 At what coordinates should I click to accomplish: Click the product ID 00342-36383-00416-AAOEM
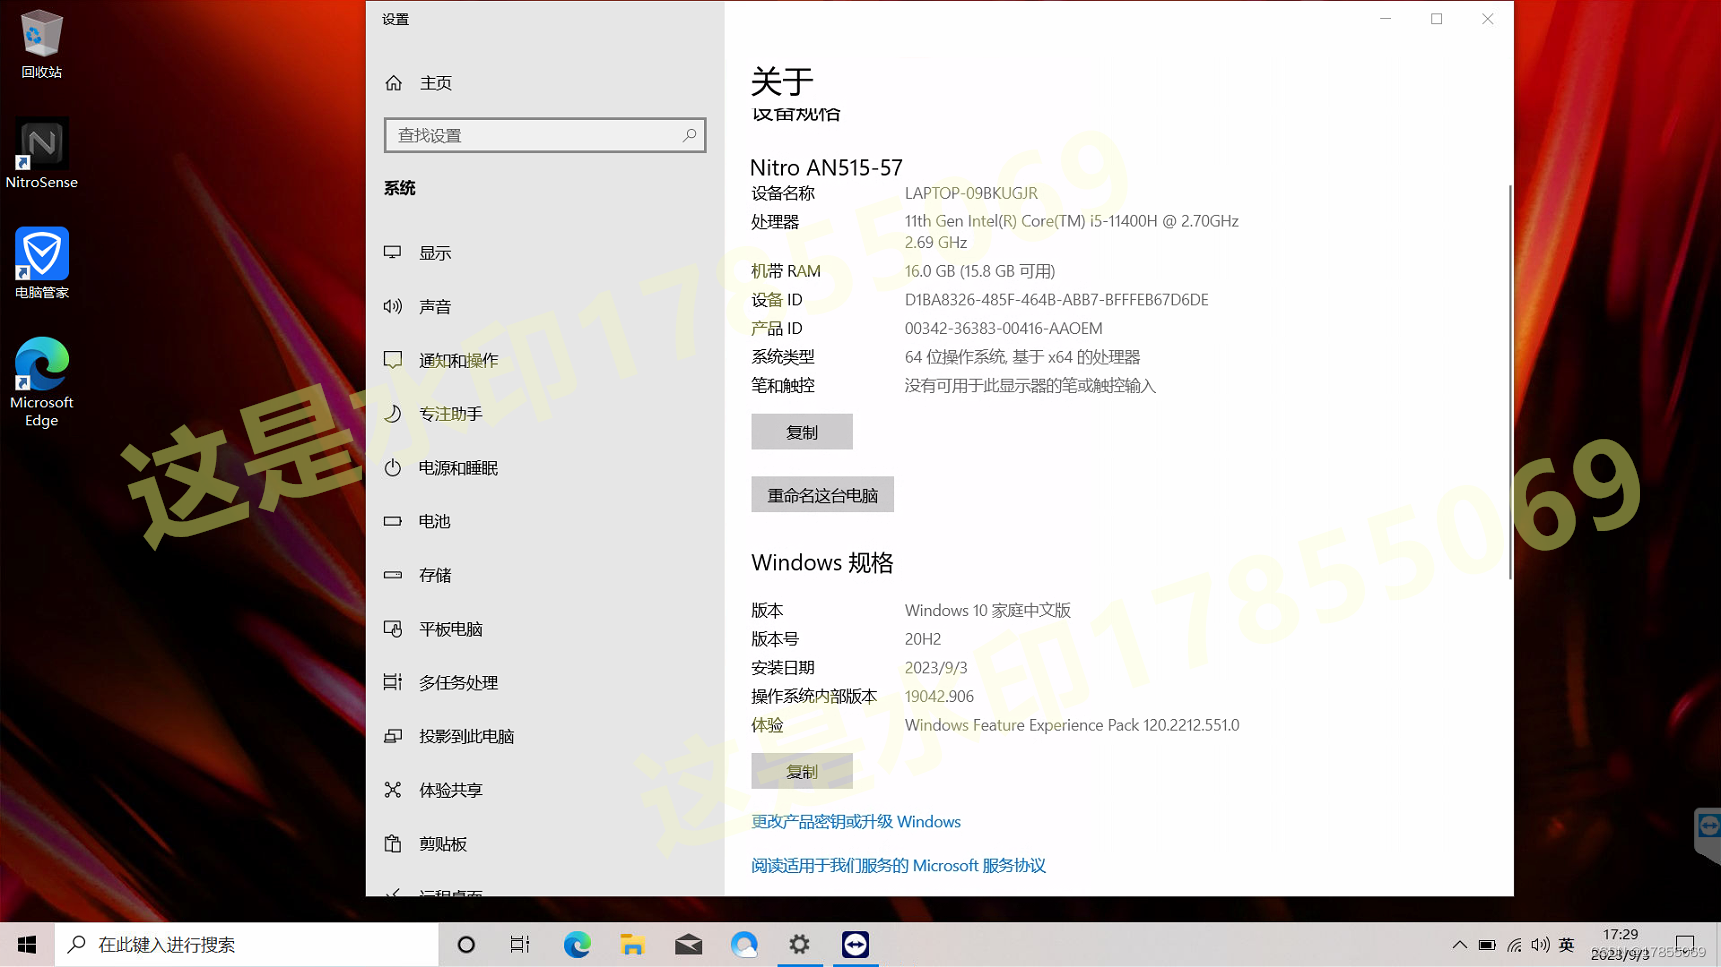click(1004, 328)
